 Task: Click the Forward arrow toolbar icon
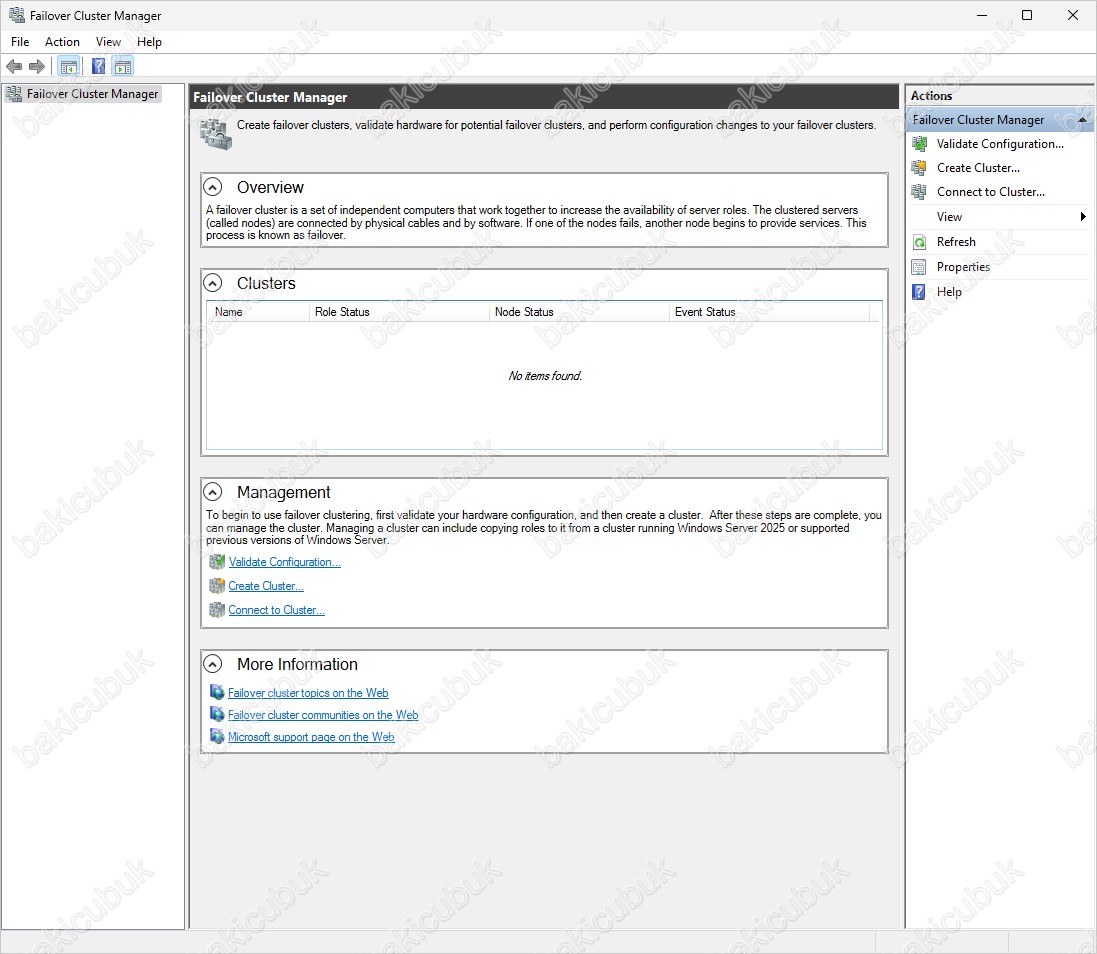point(37,66)
